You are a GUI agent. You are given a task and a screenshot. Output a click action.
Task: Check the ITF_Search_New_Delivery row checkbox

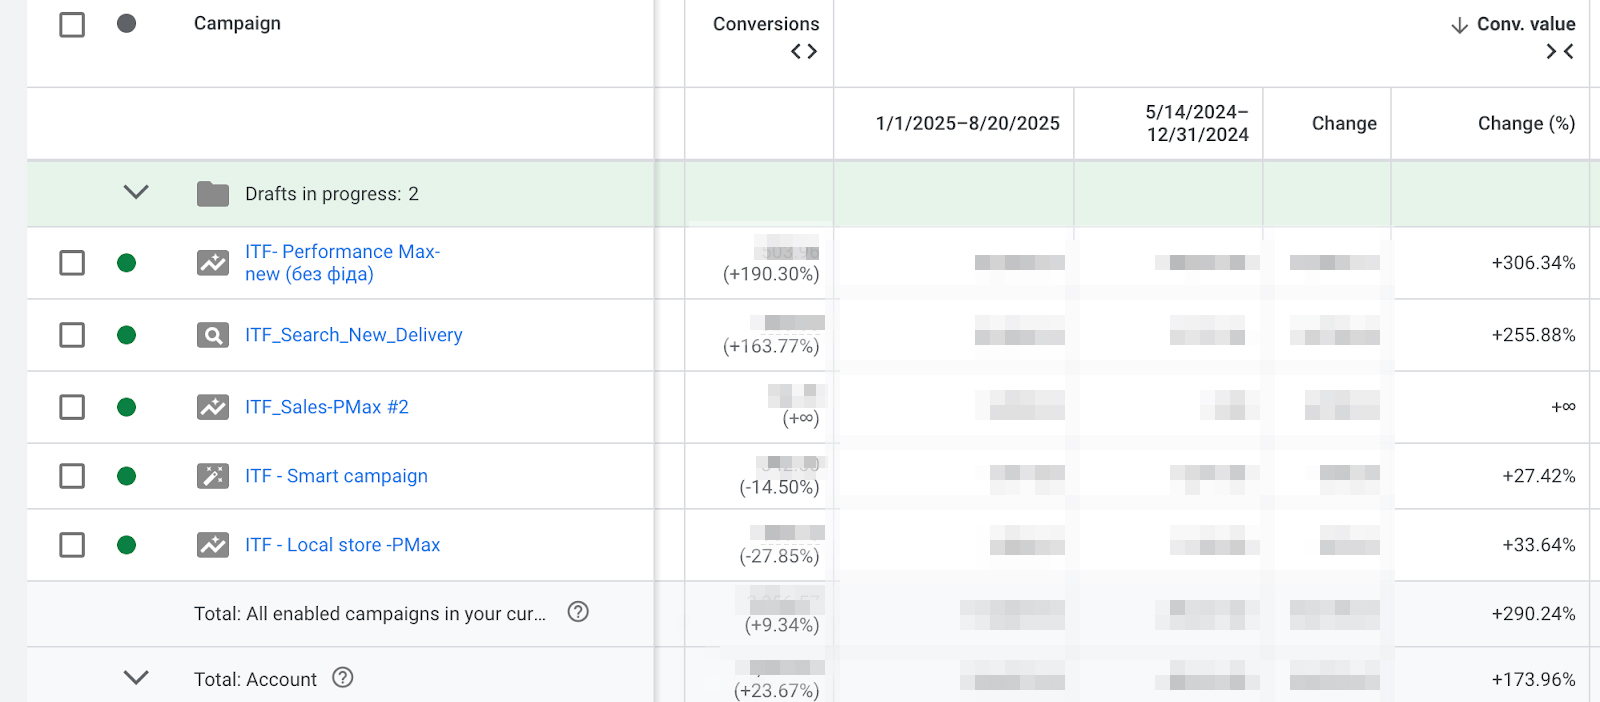[x=72, y=335]
